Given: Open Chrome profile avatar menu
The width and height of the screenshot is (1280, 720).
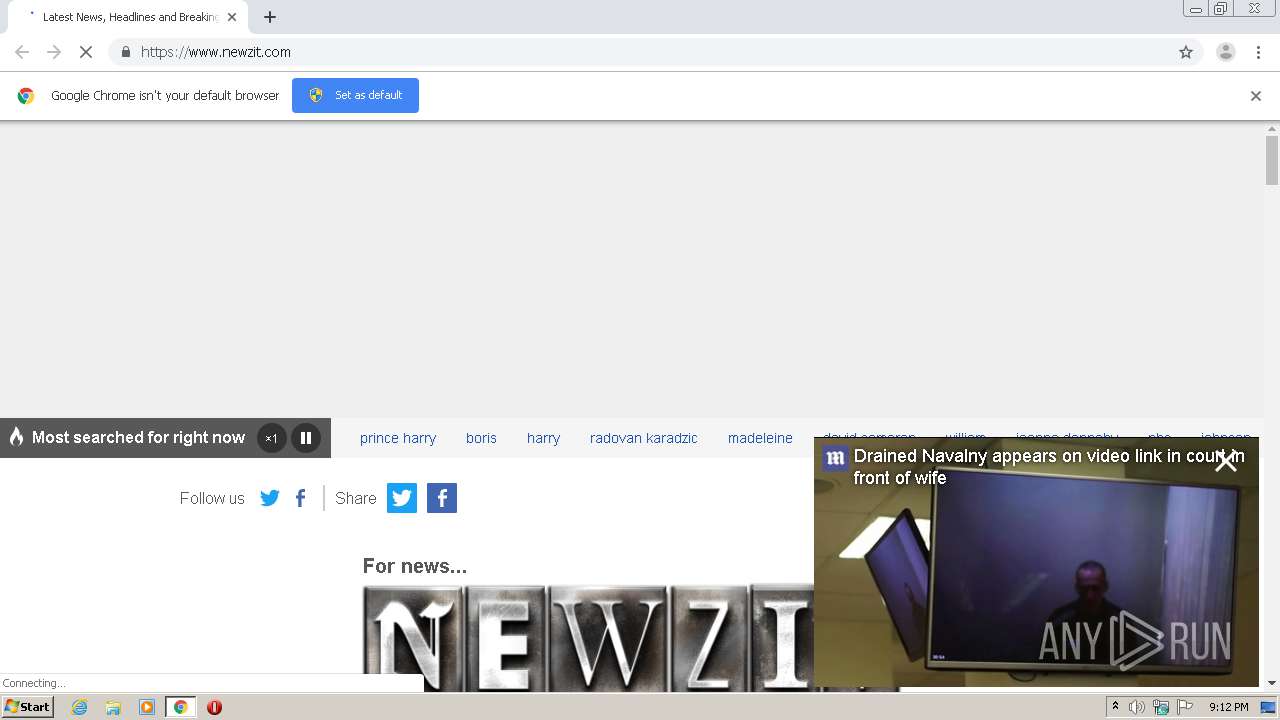Looking at the screenshot, I should click(x=1226, y=52).
